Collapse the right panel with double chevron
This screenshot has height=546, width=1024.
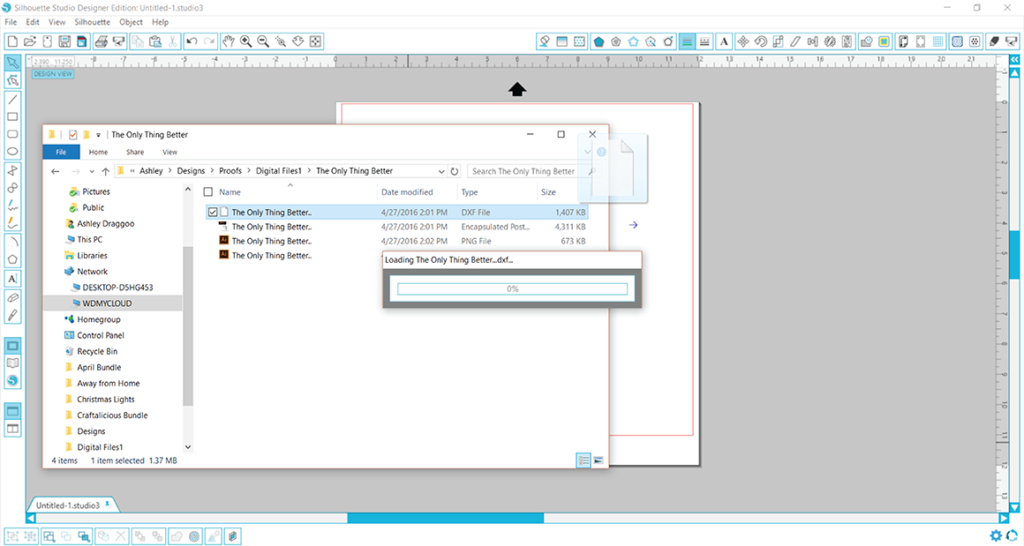pyautogui.click(x=1014, y=59)
